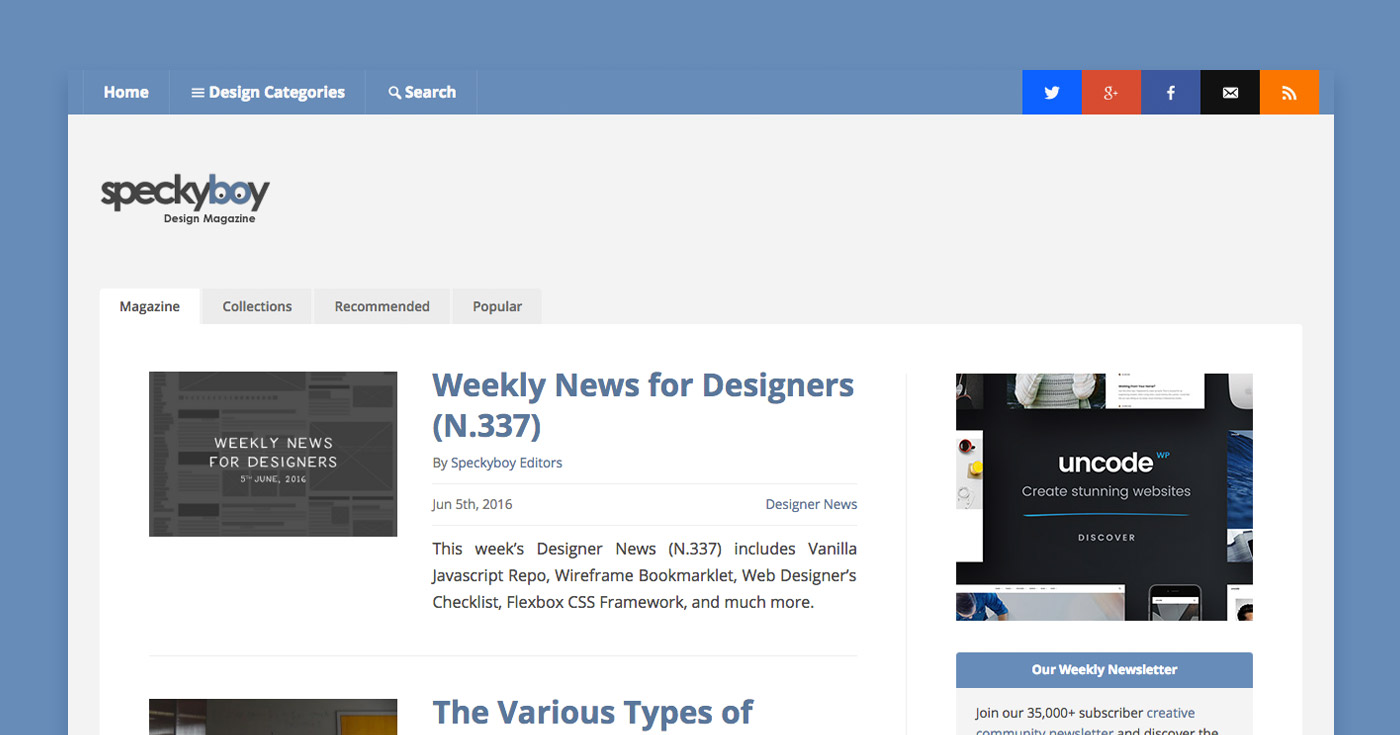Viewport: 1400px width, 735px height.
Task: Open Speckyboy's Facebook page via its icon
Action: coord(1170,91)
